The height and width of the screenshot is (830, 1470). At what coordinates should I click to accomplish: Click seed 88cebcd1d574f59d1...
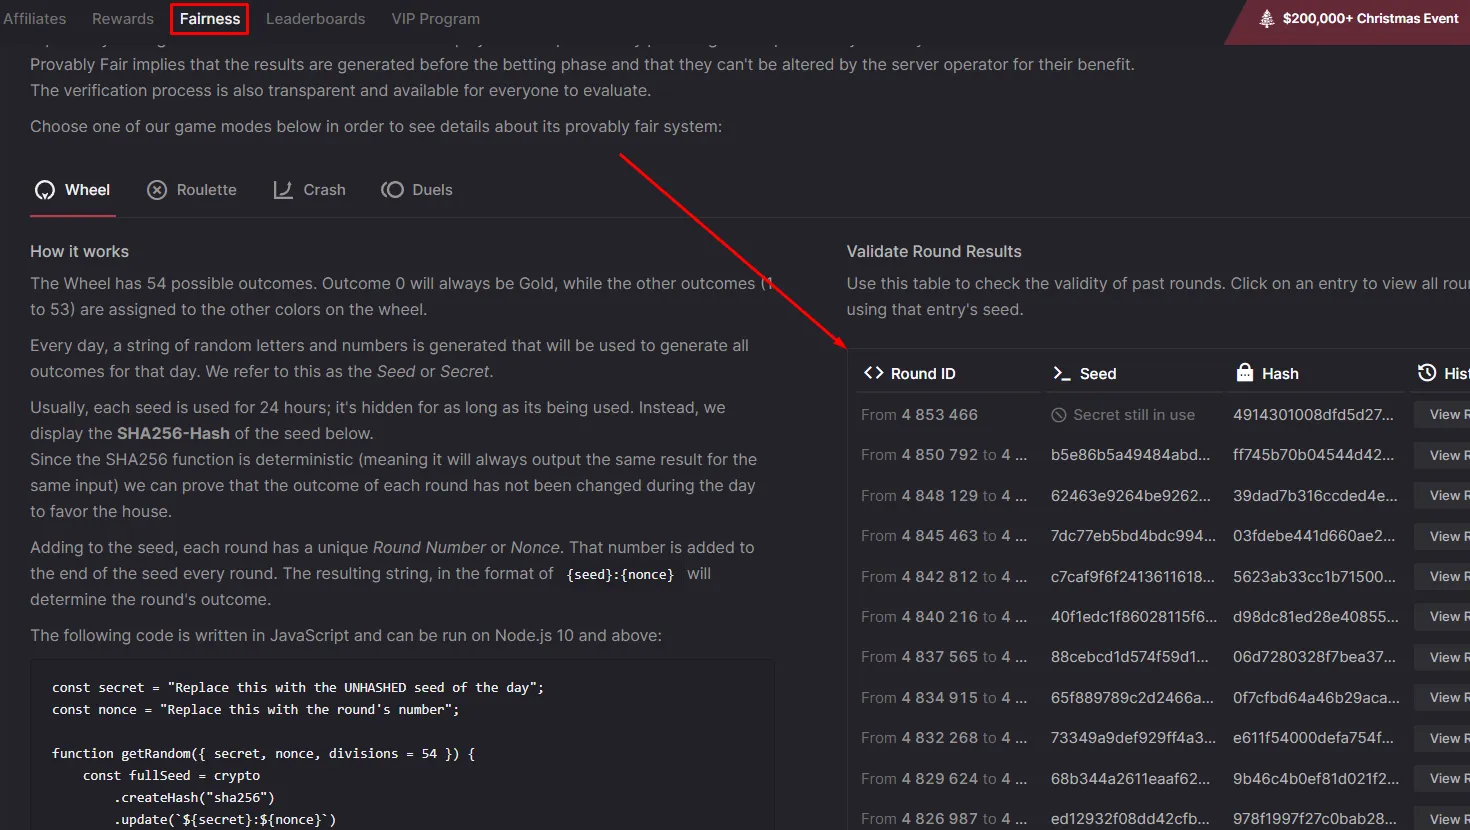1130,657
